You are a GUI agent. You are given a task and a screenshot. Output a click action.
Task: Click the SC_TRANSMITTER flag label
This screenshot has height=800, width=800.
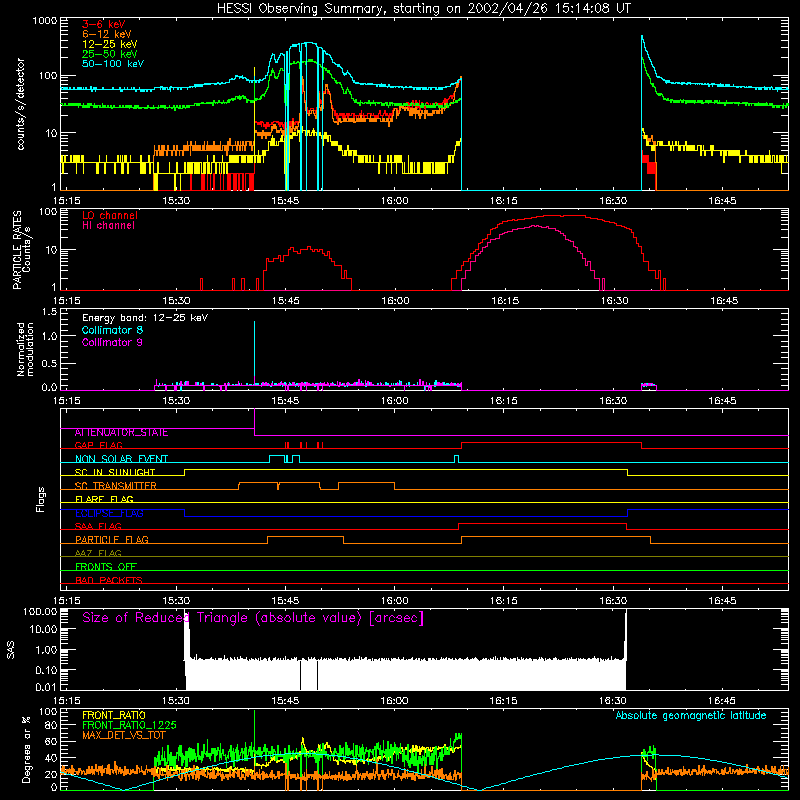coord(116,486)
